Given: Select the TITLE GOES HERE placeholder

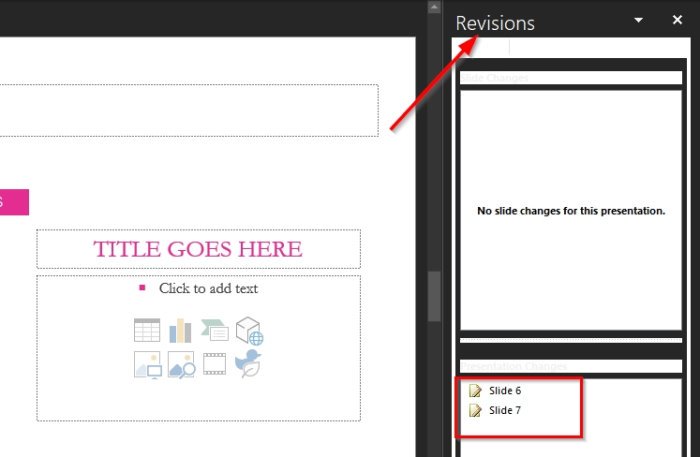Looking at the screenshot, I should click(198, 249).
